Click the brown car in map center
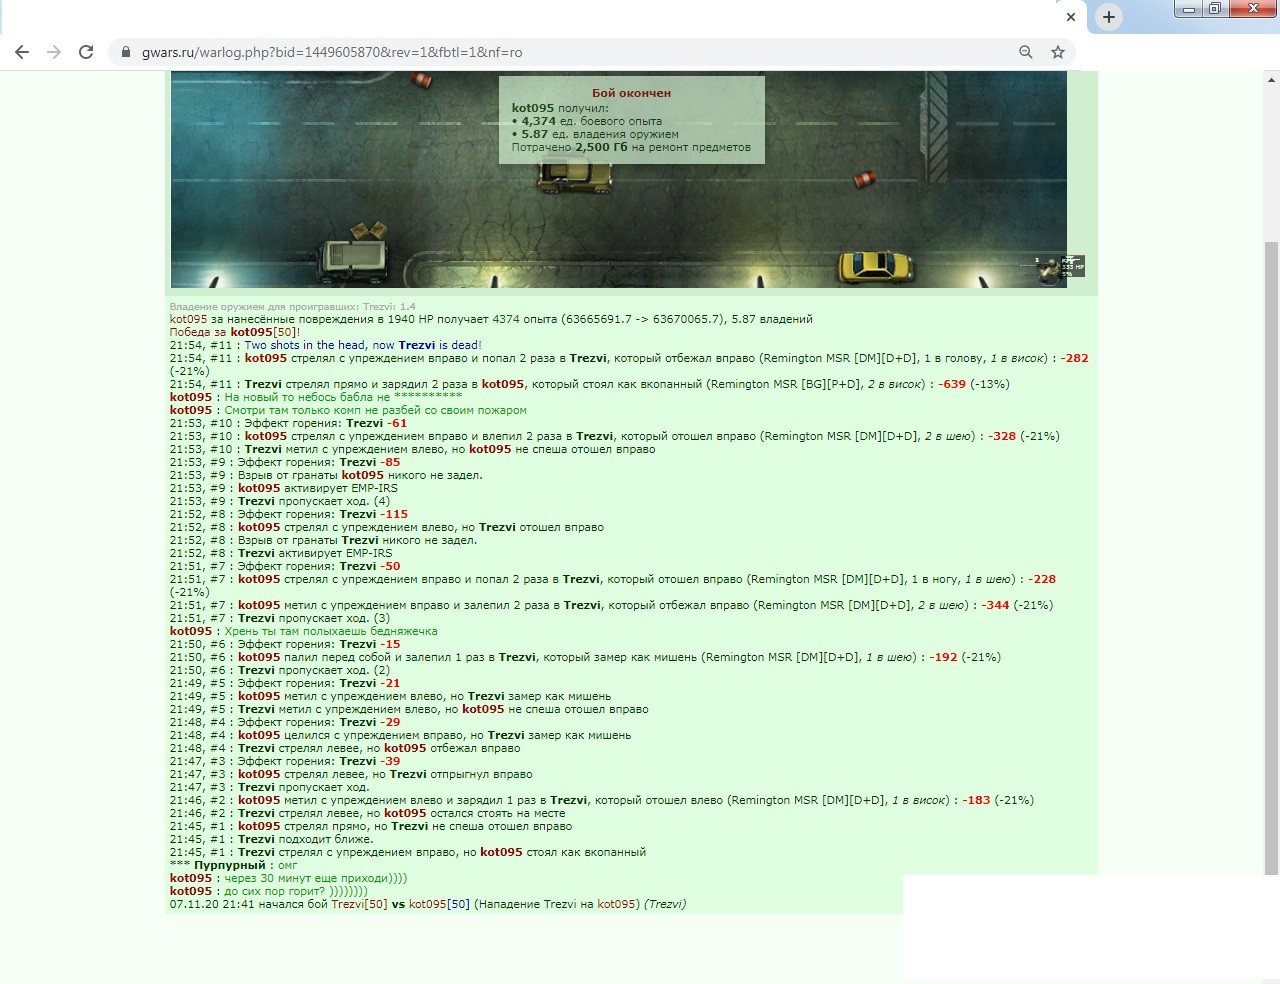1280x984 pixels. [575, 175]
